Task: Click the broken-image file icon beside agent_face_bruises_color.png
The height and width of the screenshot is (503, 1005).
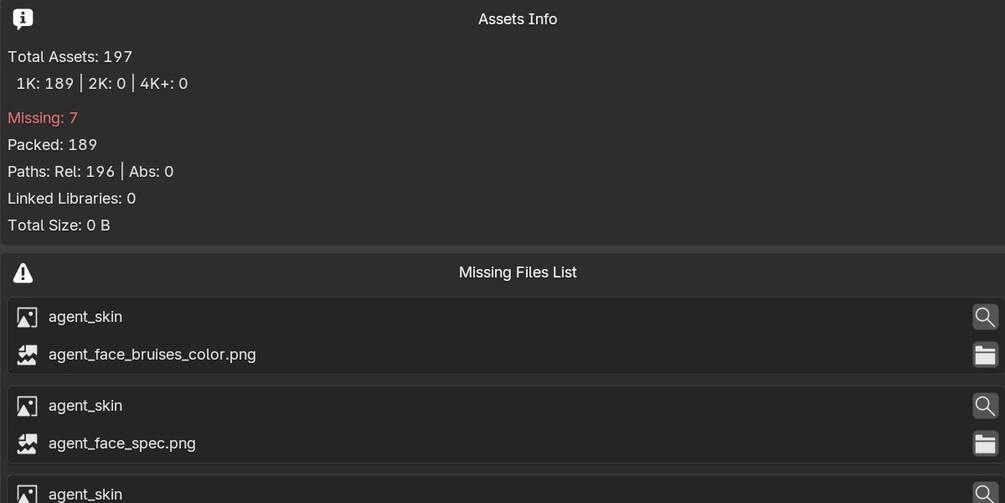Action: pos(27,355)
